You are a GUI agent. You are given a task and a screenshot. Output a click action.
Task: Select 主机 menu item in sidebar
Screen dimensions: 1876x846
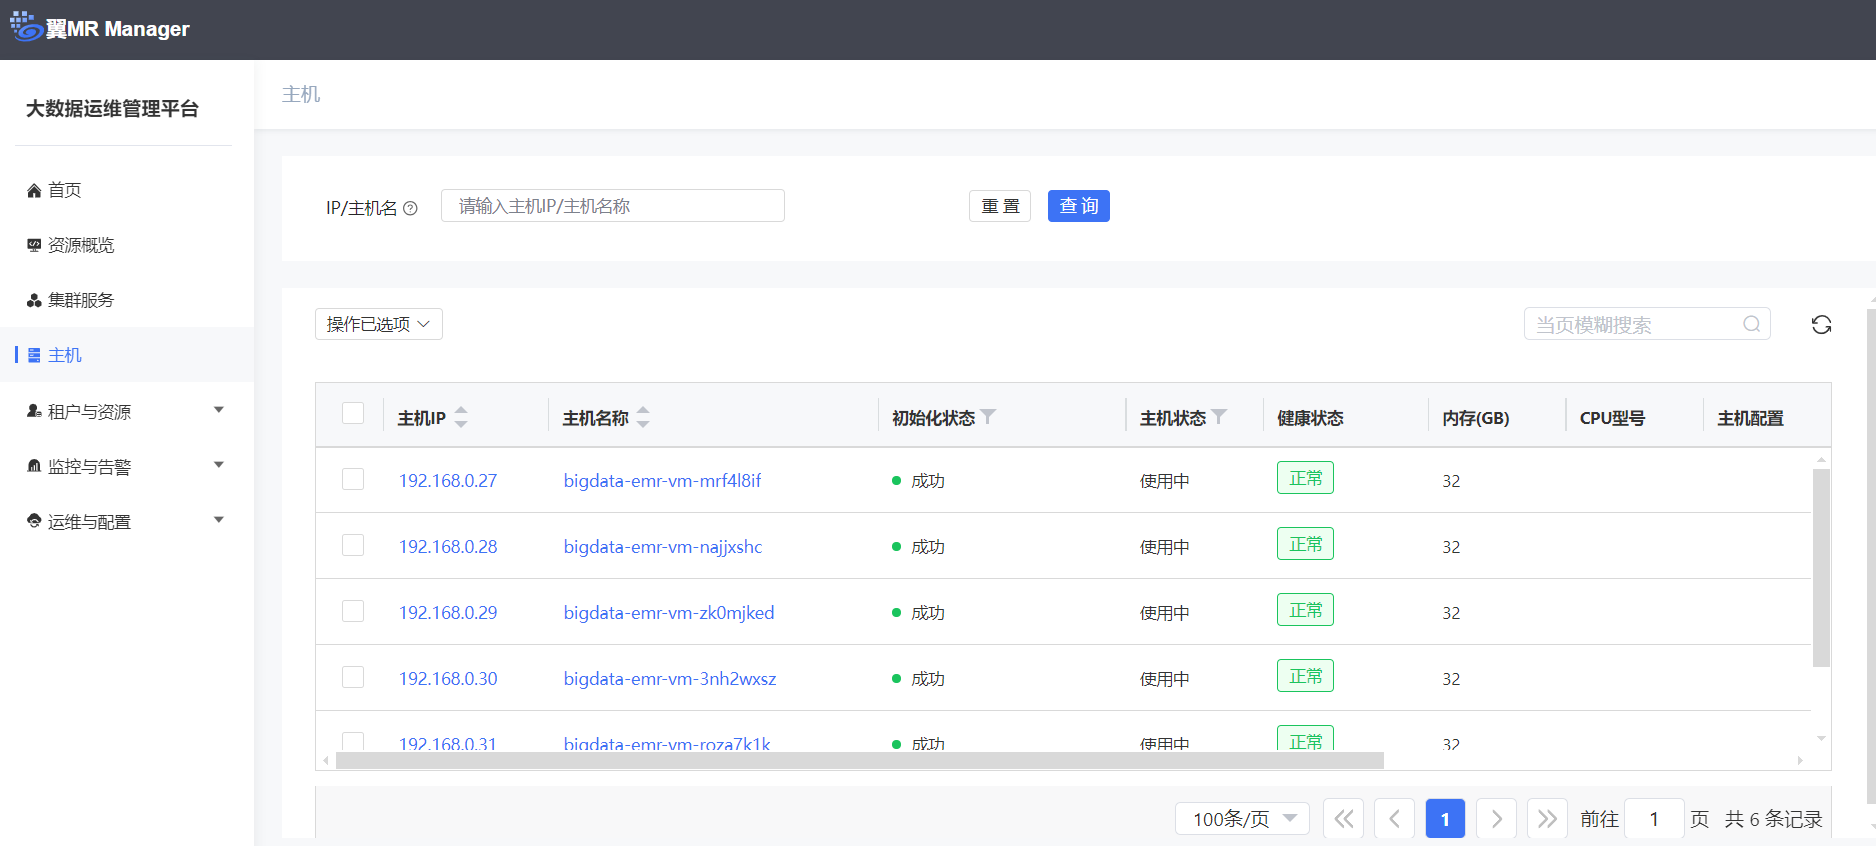[127, 355]
